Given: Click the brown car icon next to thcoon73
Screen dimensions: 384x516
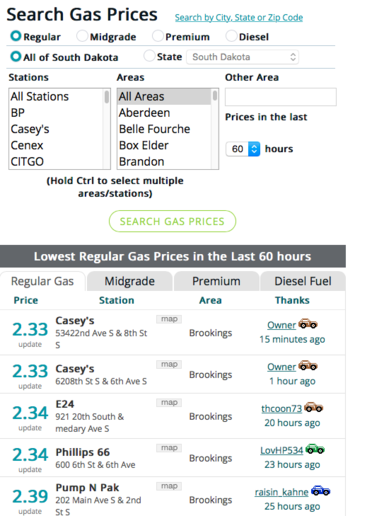Looking at the screenshot, I should 313,407.
